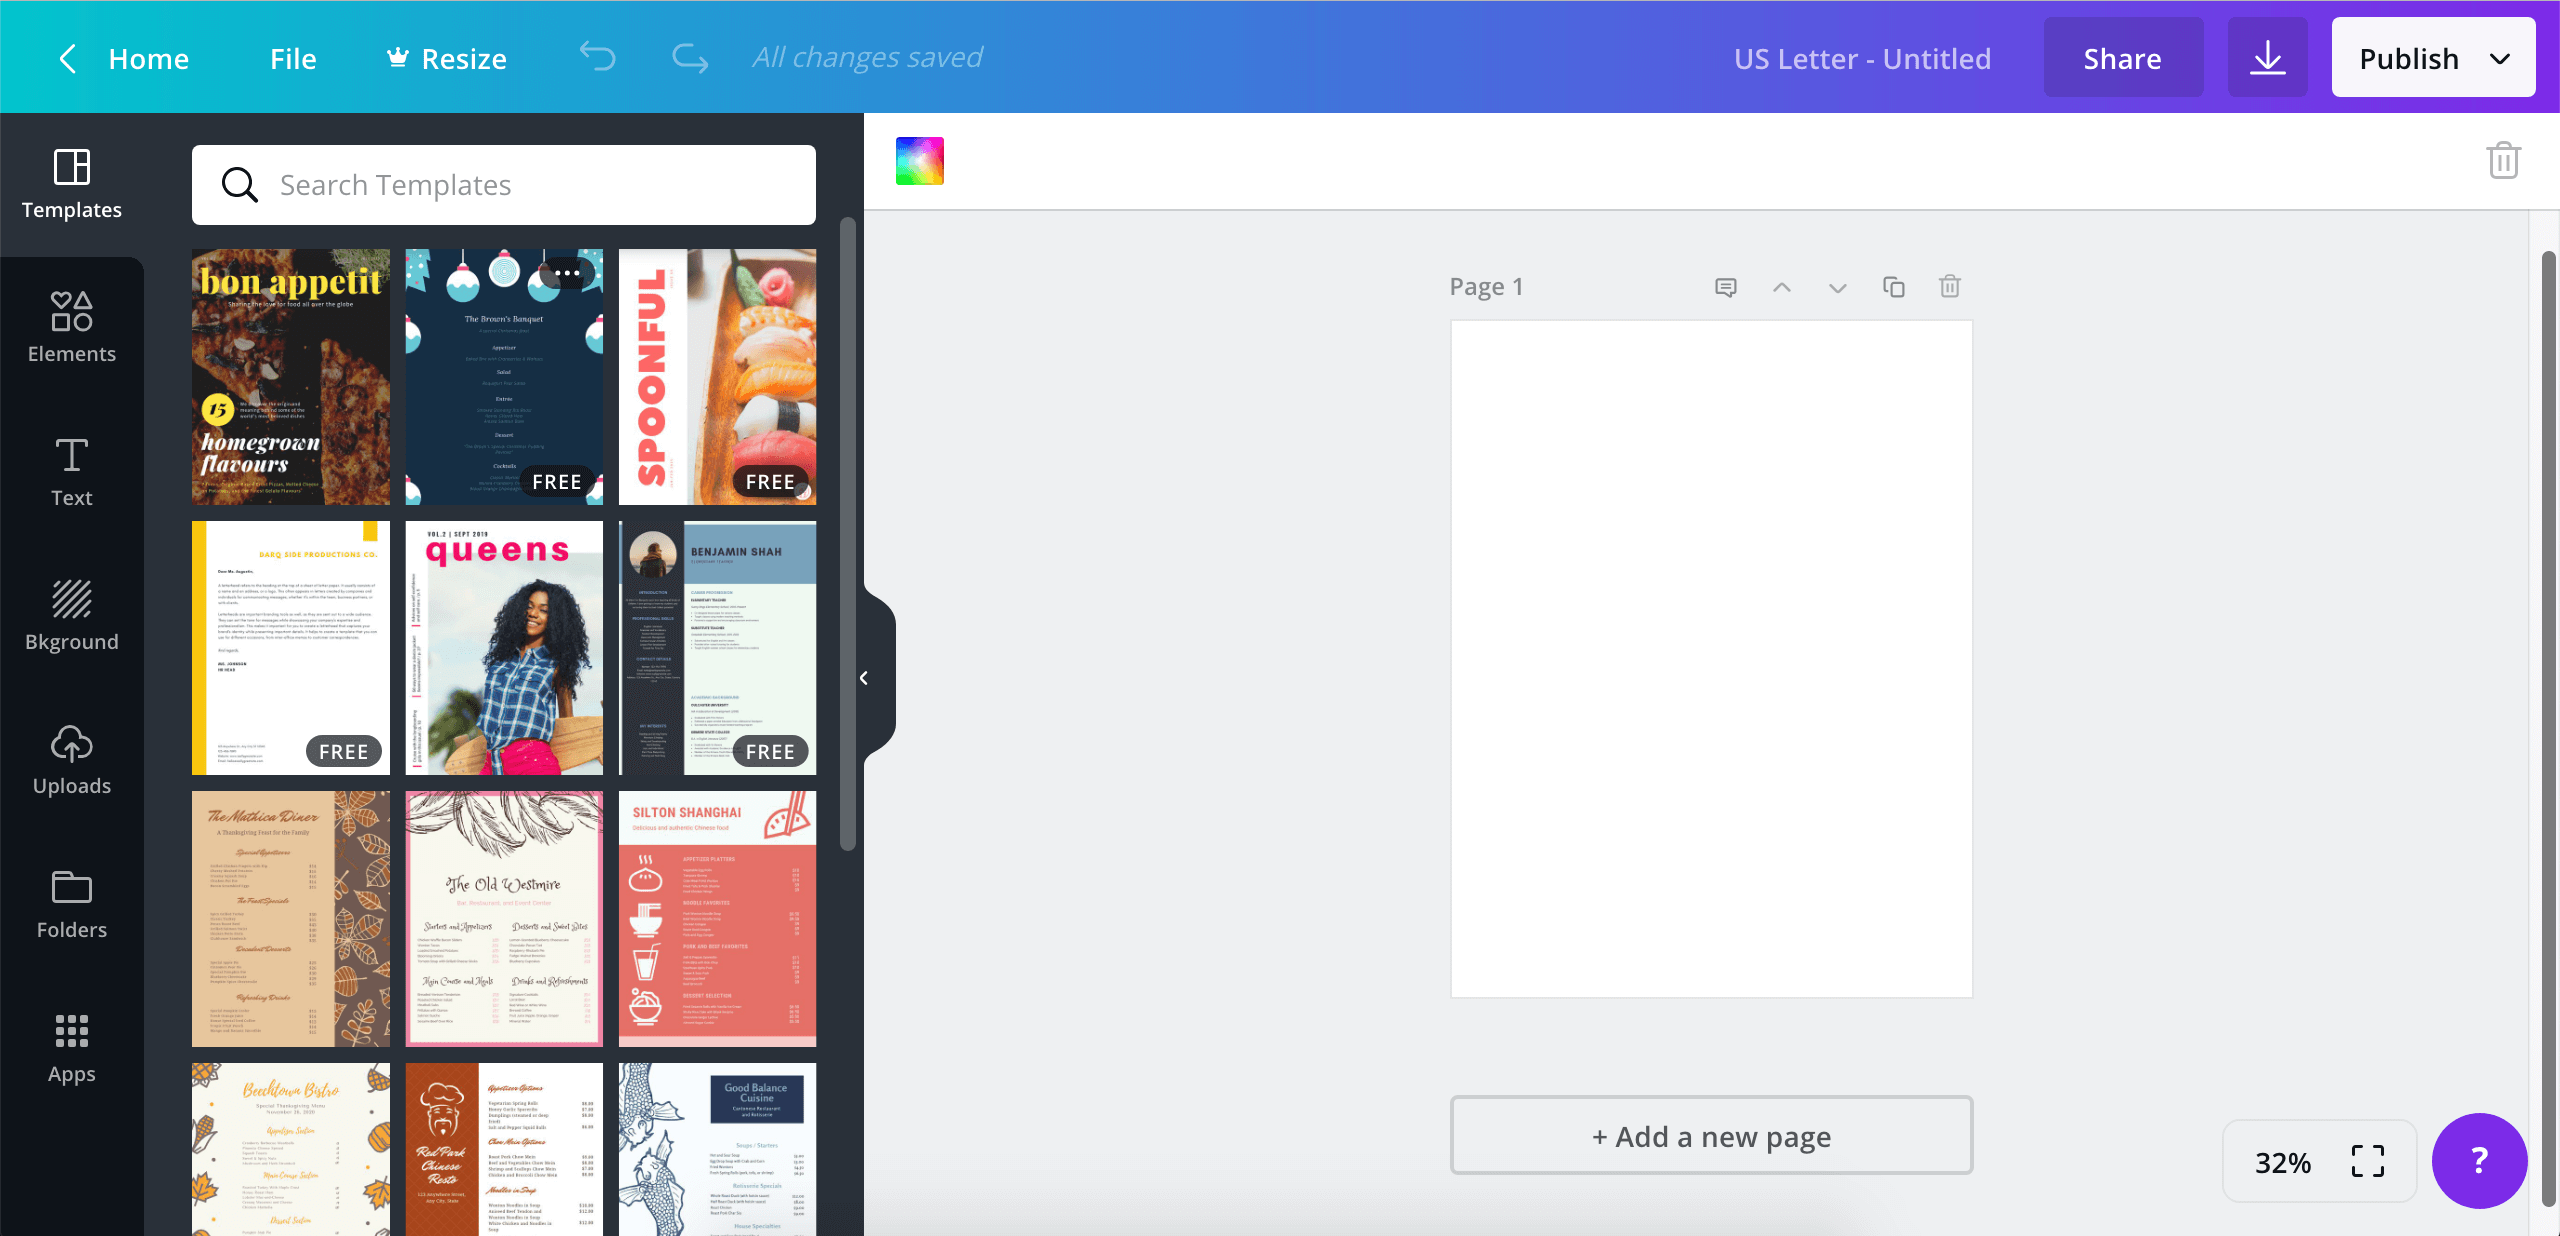Enter fullscreen presentation mode
The width and height of the screenshot is (2560, 1236).
coord(2367,1162)
